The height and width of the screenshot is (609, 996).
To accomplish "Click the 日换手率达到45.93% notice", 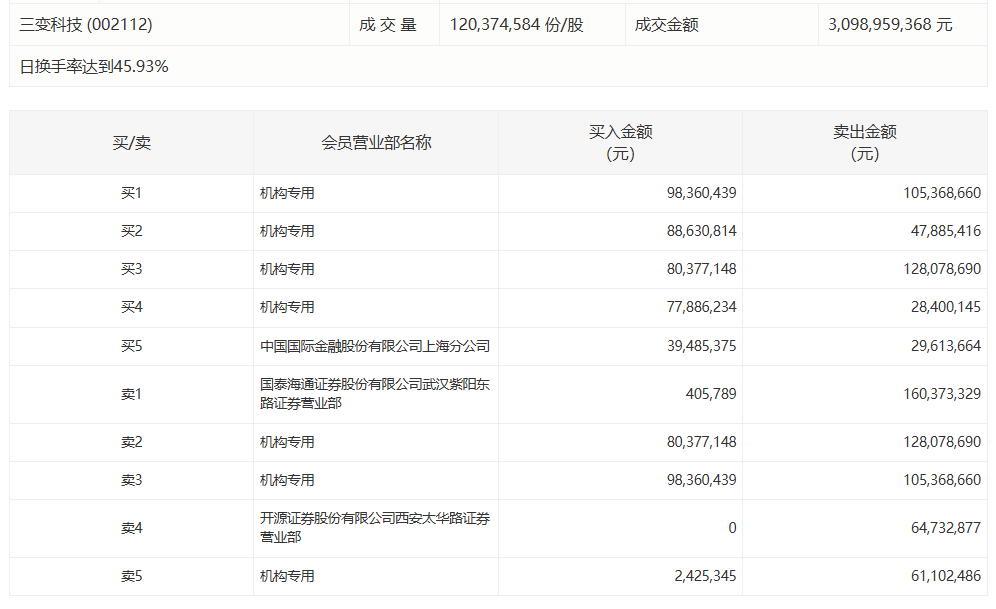I will coord(92,67).
